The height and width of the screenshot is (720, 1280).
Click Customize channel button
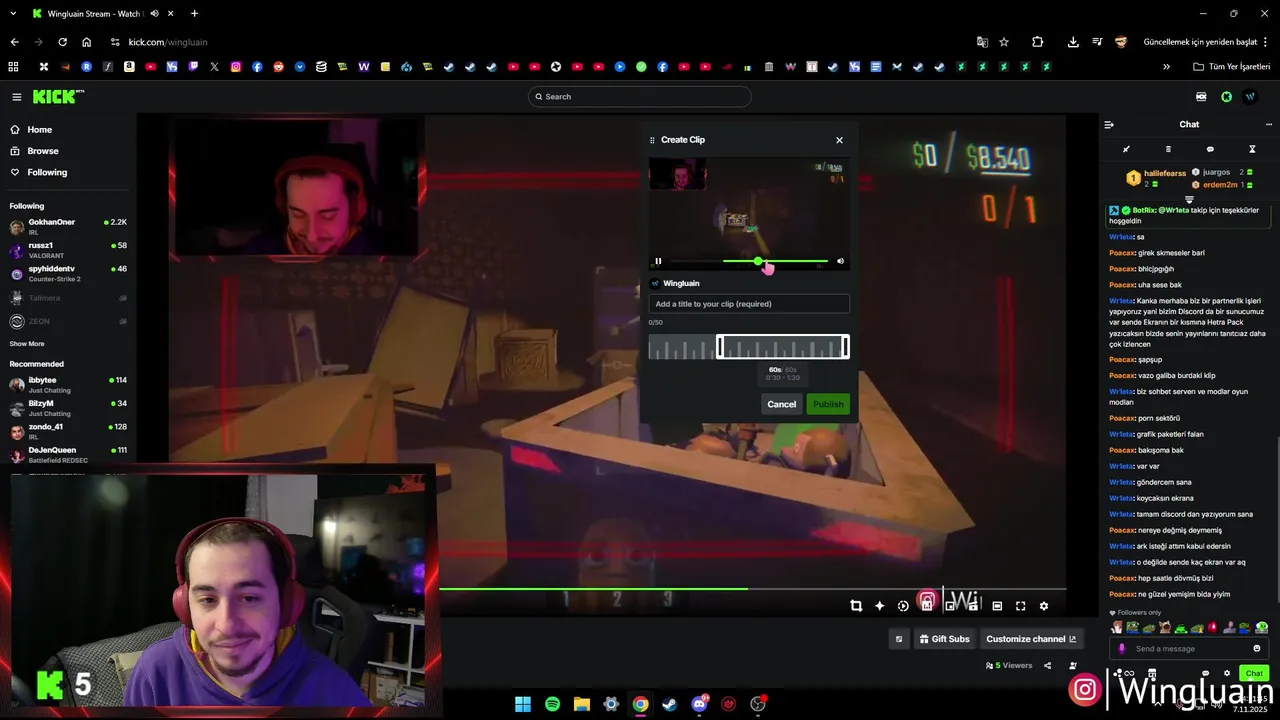point(1031,639)
